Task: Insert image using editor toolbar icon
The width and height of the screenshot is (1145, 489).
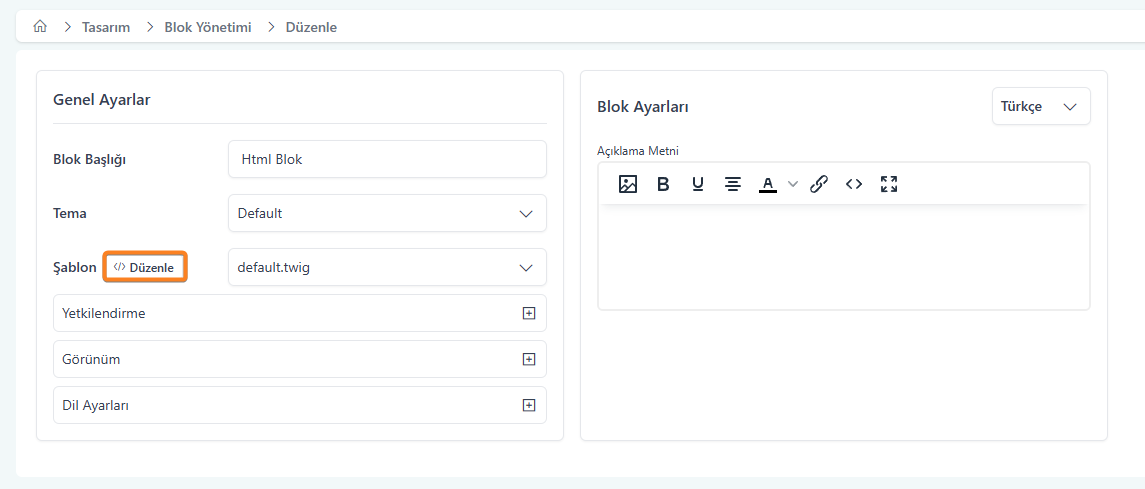Action: click(628, 184)
